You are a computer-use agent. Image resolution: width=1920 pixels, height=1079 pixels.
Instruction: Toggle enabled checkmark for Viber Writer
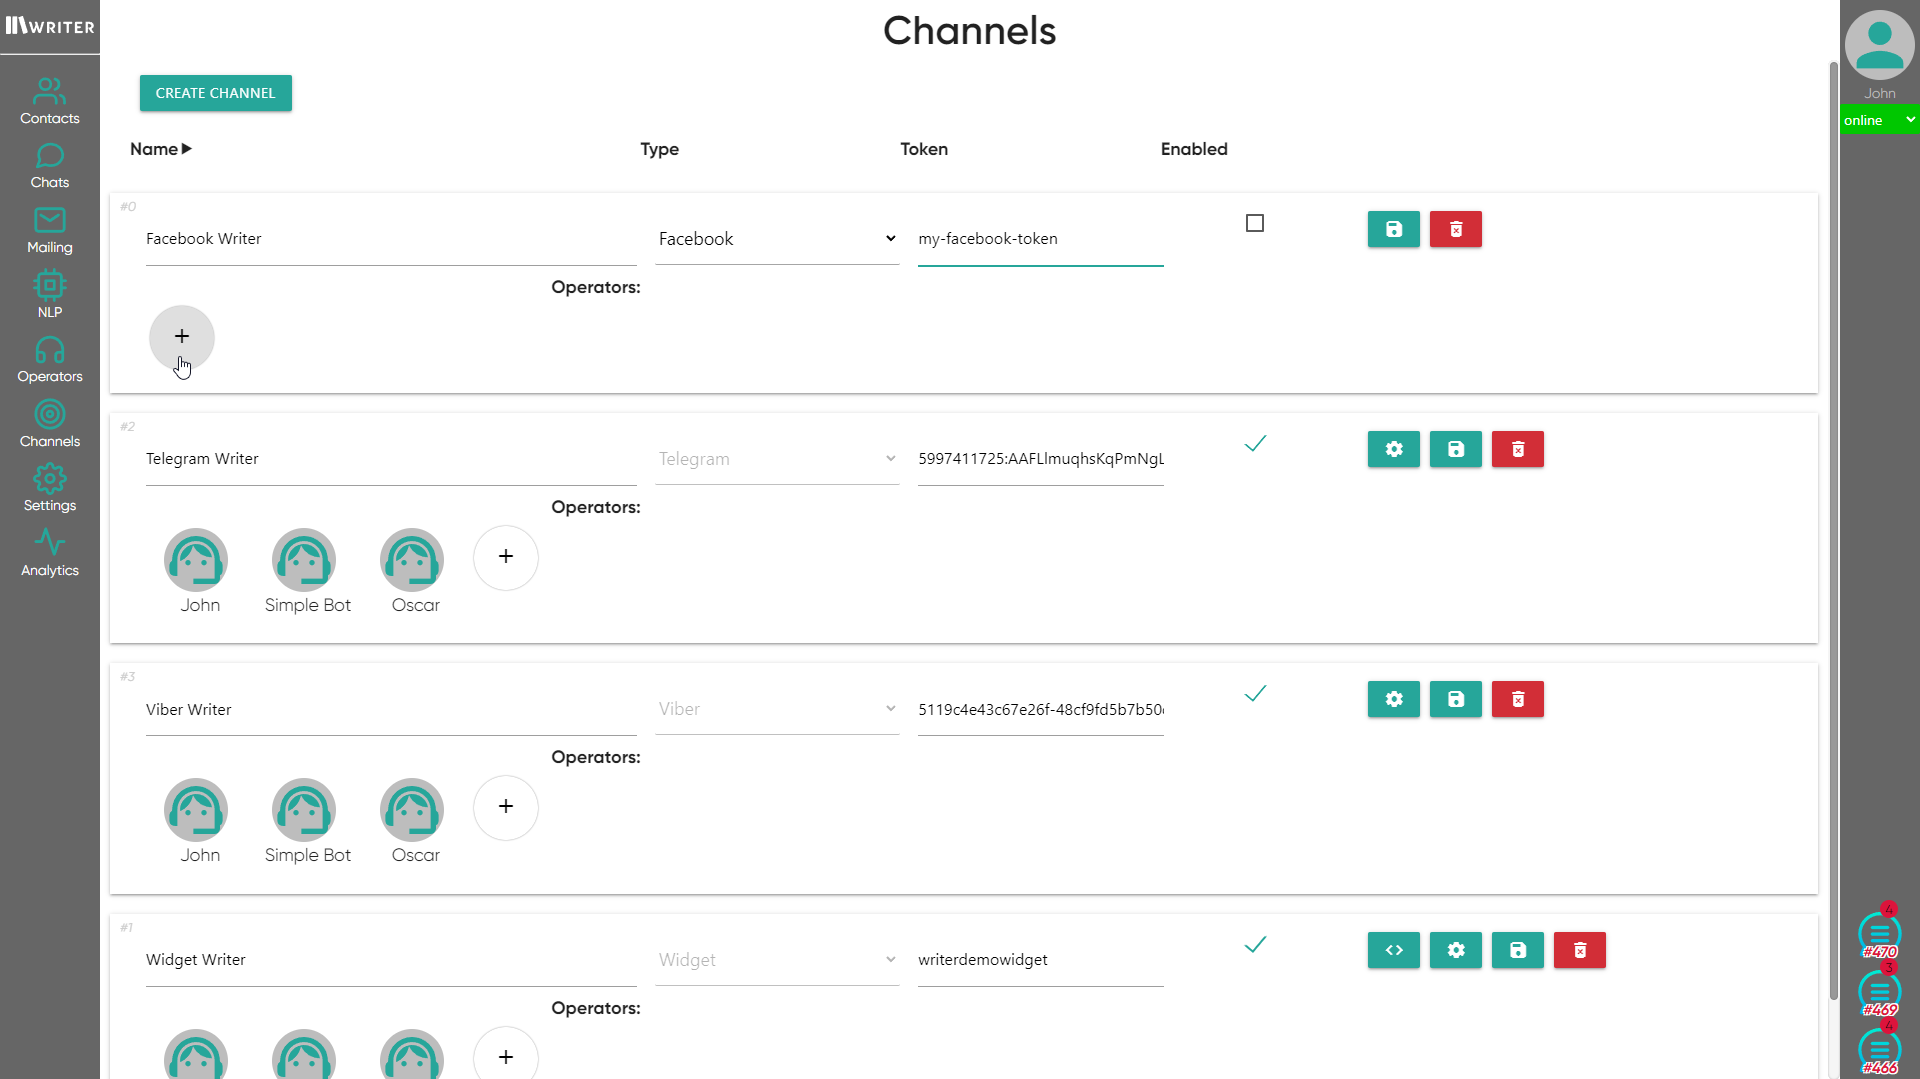point(1255,693)
